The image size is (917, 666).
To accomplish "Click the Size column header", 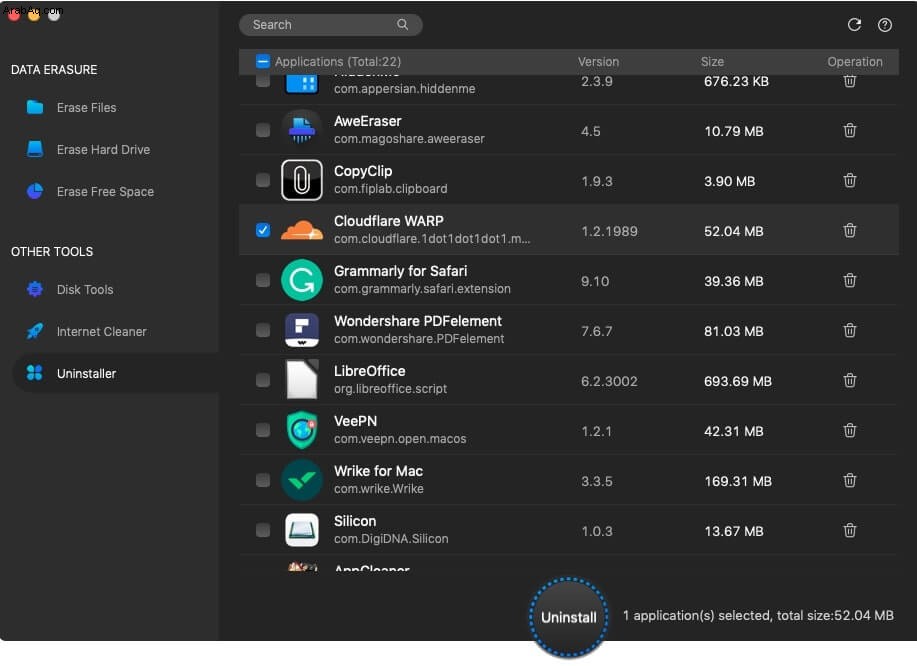I will click(712, 61).
